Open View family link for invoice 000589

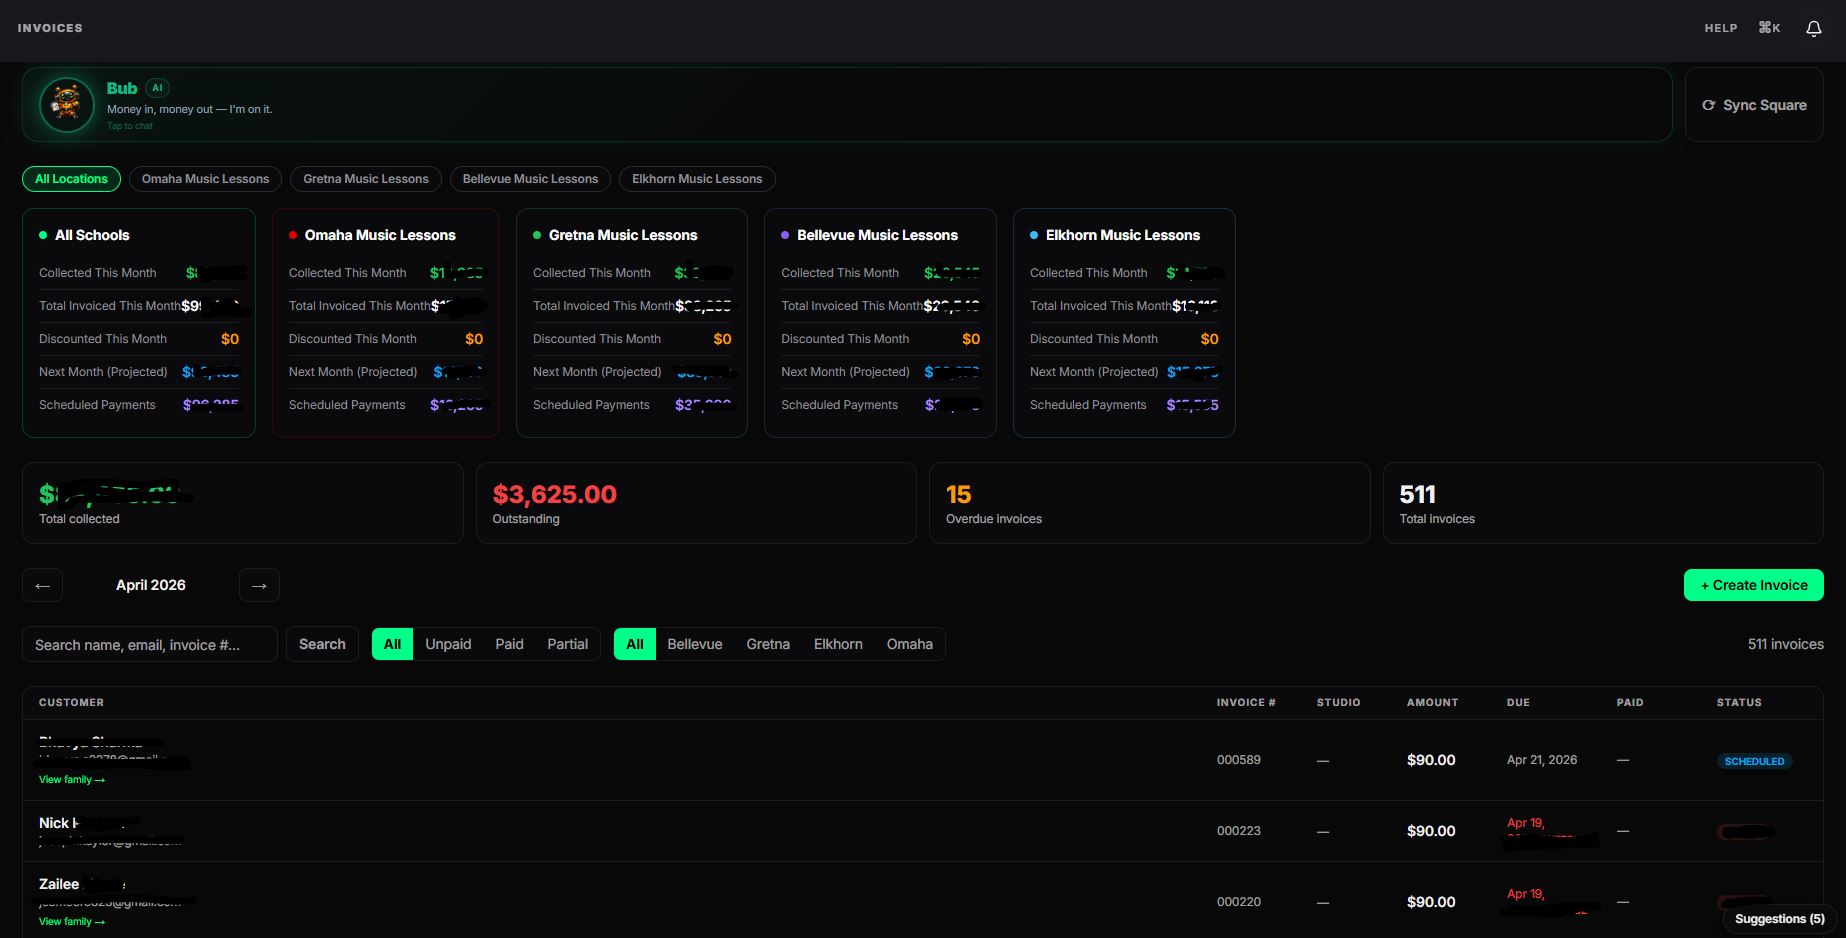(71, 780)
